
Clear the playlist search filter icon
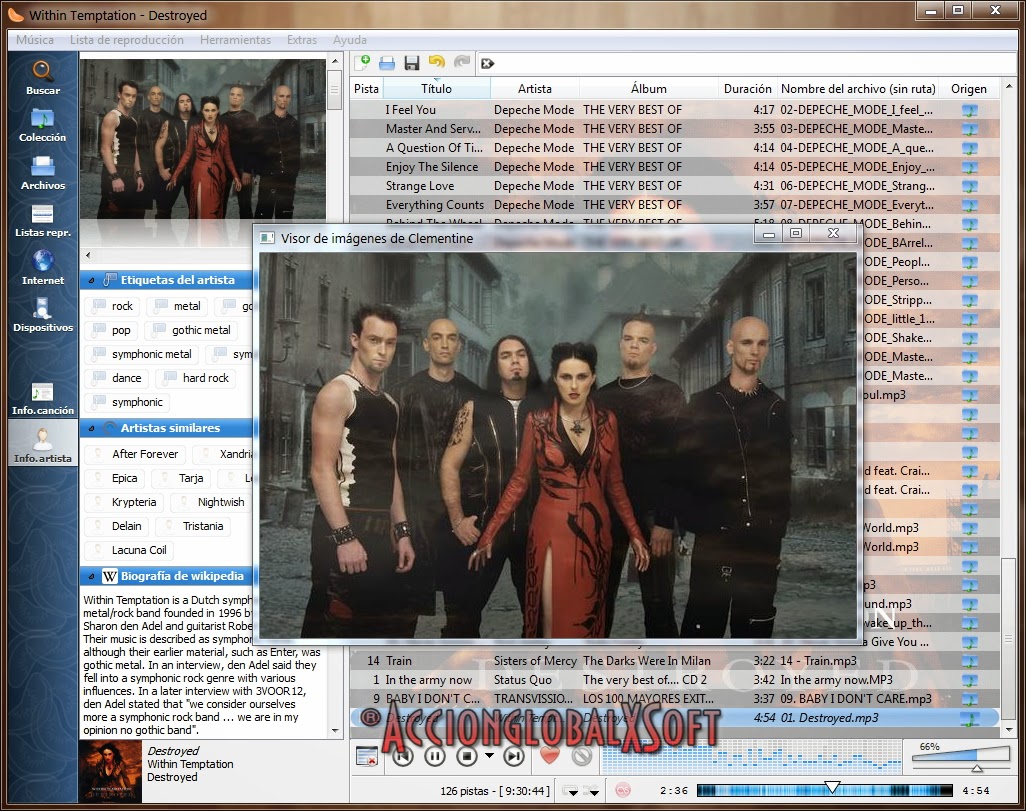click(x=487, y=63)
